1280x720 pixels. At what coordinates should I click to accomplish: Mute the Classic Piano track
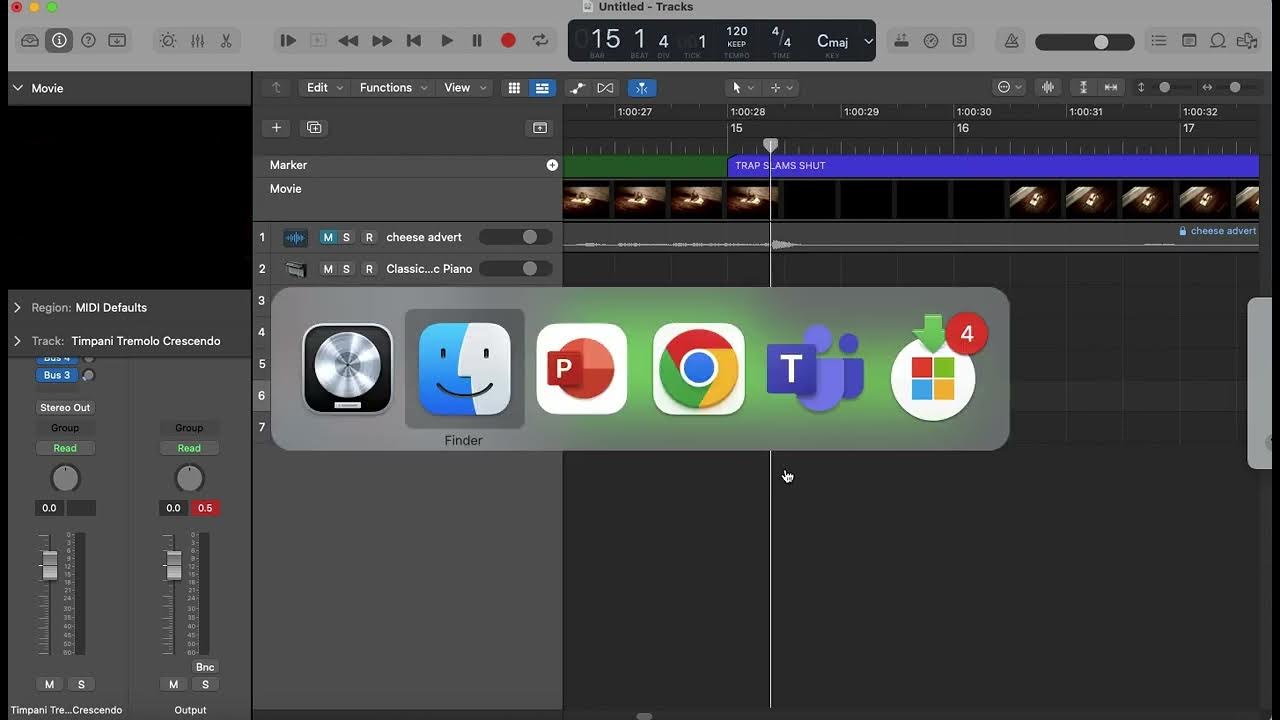327,269
